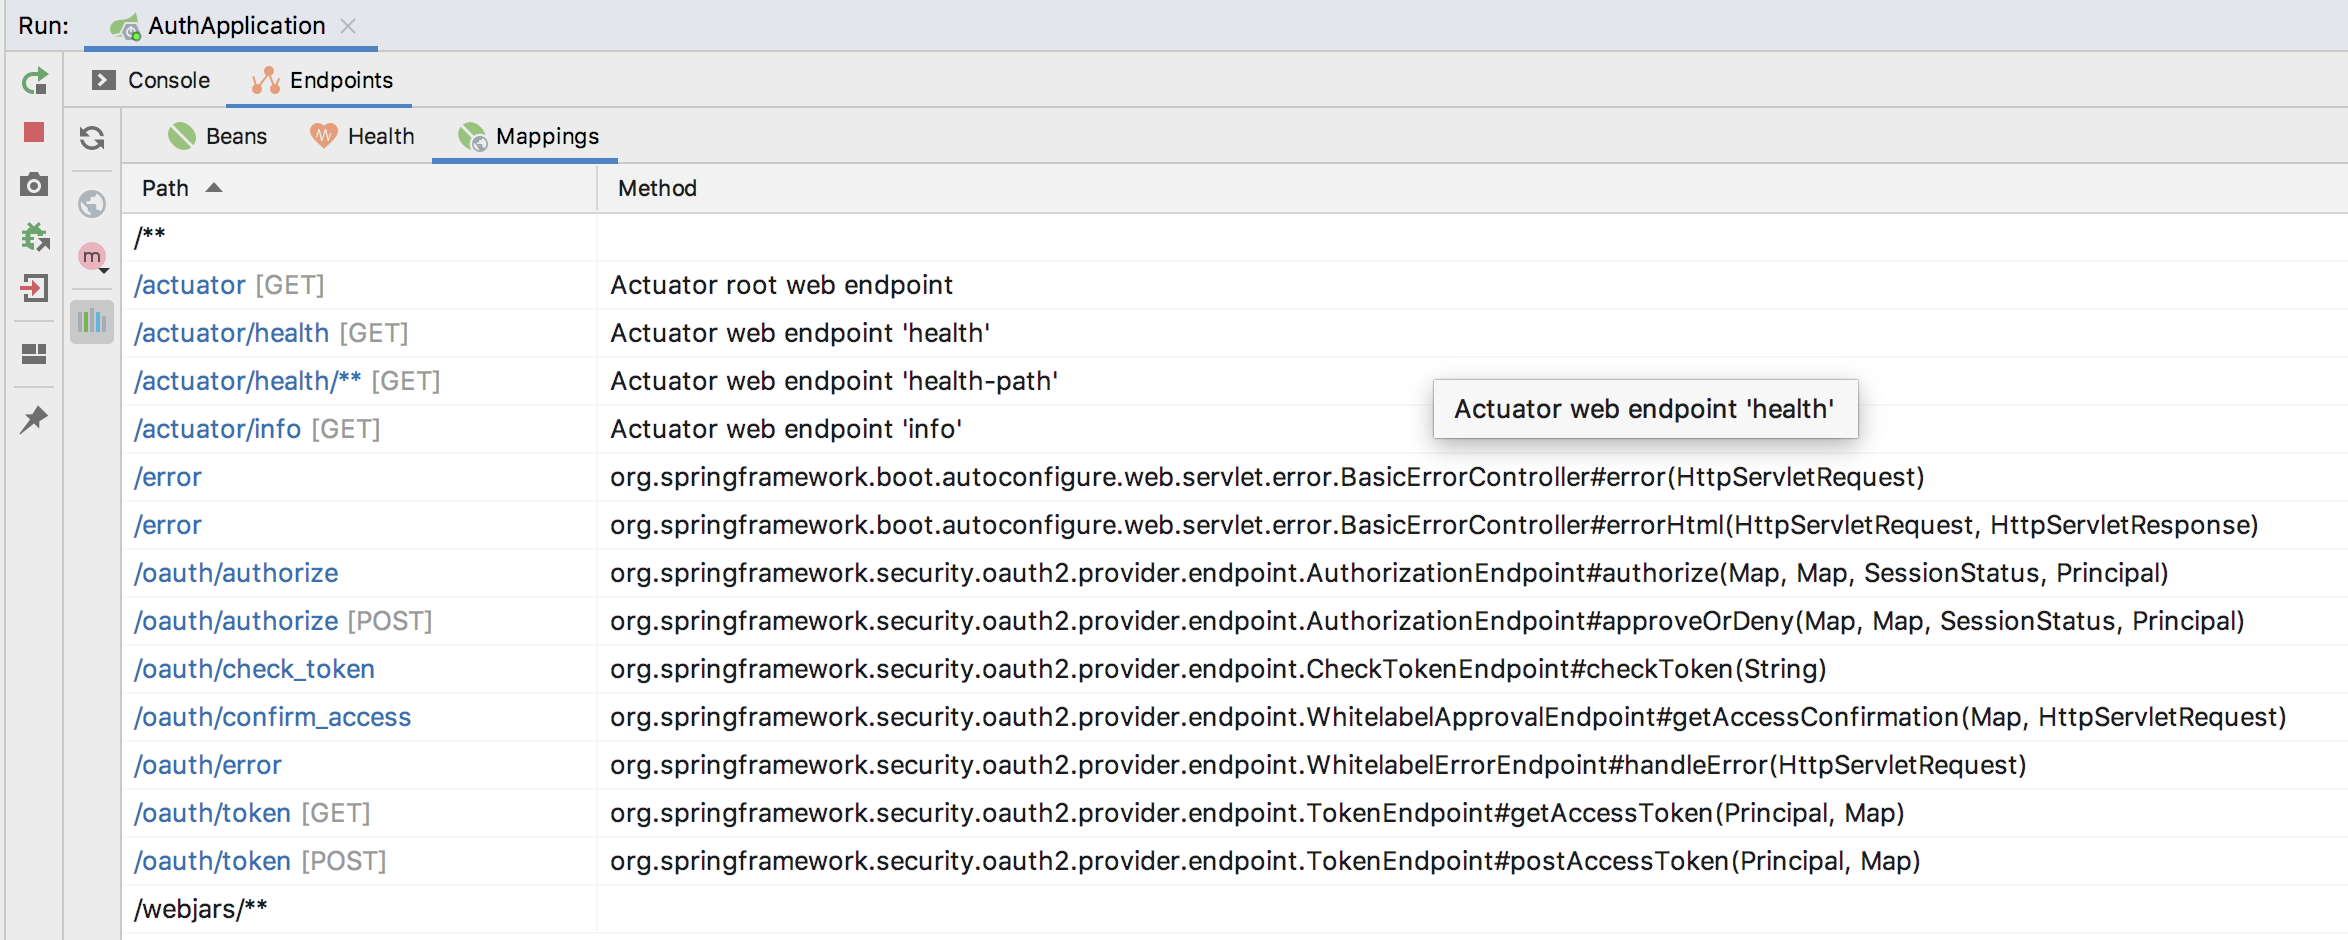Click the globe open-in-browser icon
The image size is (2348, 940).
coord(92,204)
